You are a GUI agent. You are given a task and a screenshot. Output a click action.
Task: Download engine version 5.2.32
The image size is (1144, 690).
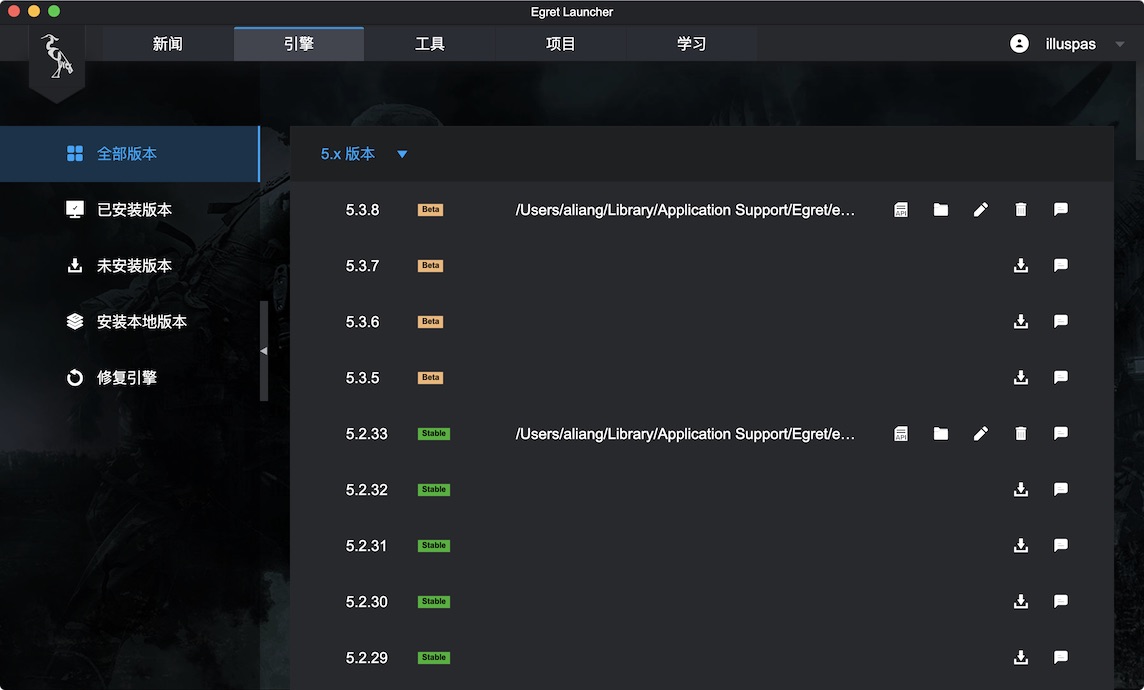point(1021,489)
